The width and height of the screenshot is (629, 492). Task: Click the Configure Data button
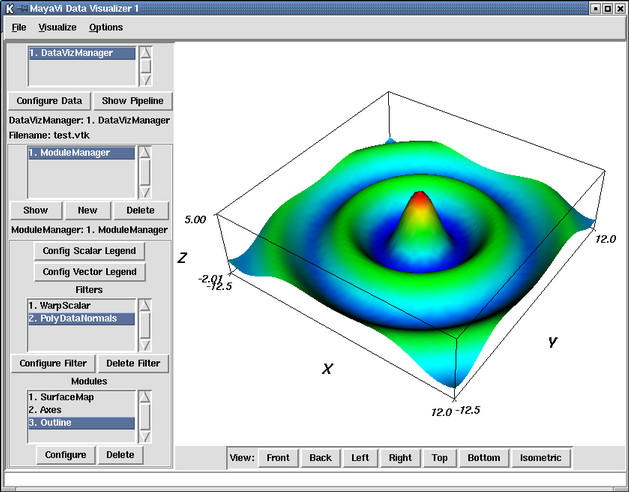pyautogui.click(x=49, y=101)
